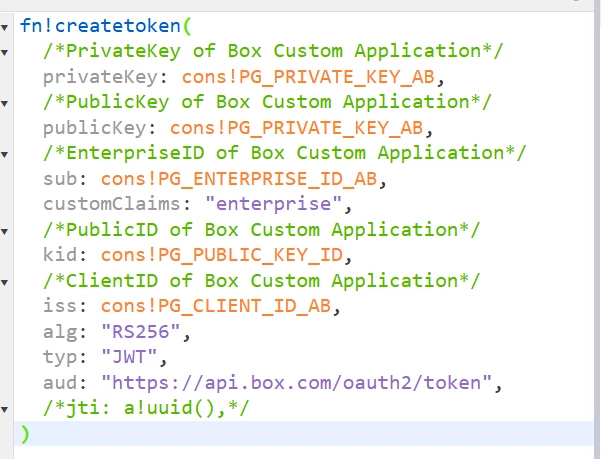Click the typ parameter keyword
The image size is (604, 459).
(x=60, y=357)
